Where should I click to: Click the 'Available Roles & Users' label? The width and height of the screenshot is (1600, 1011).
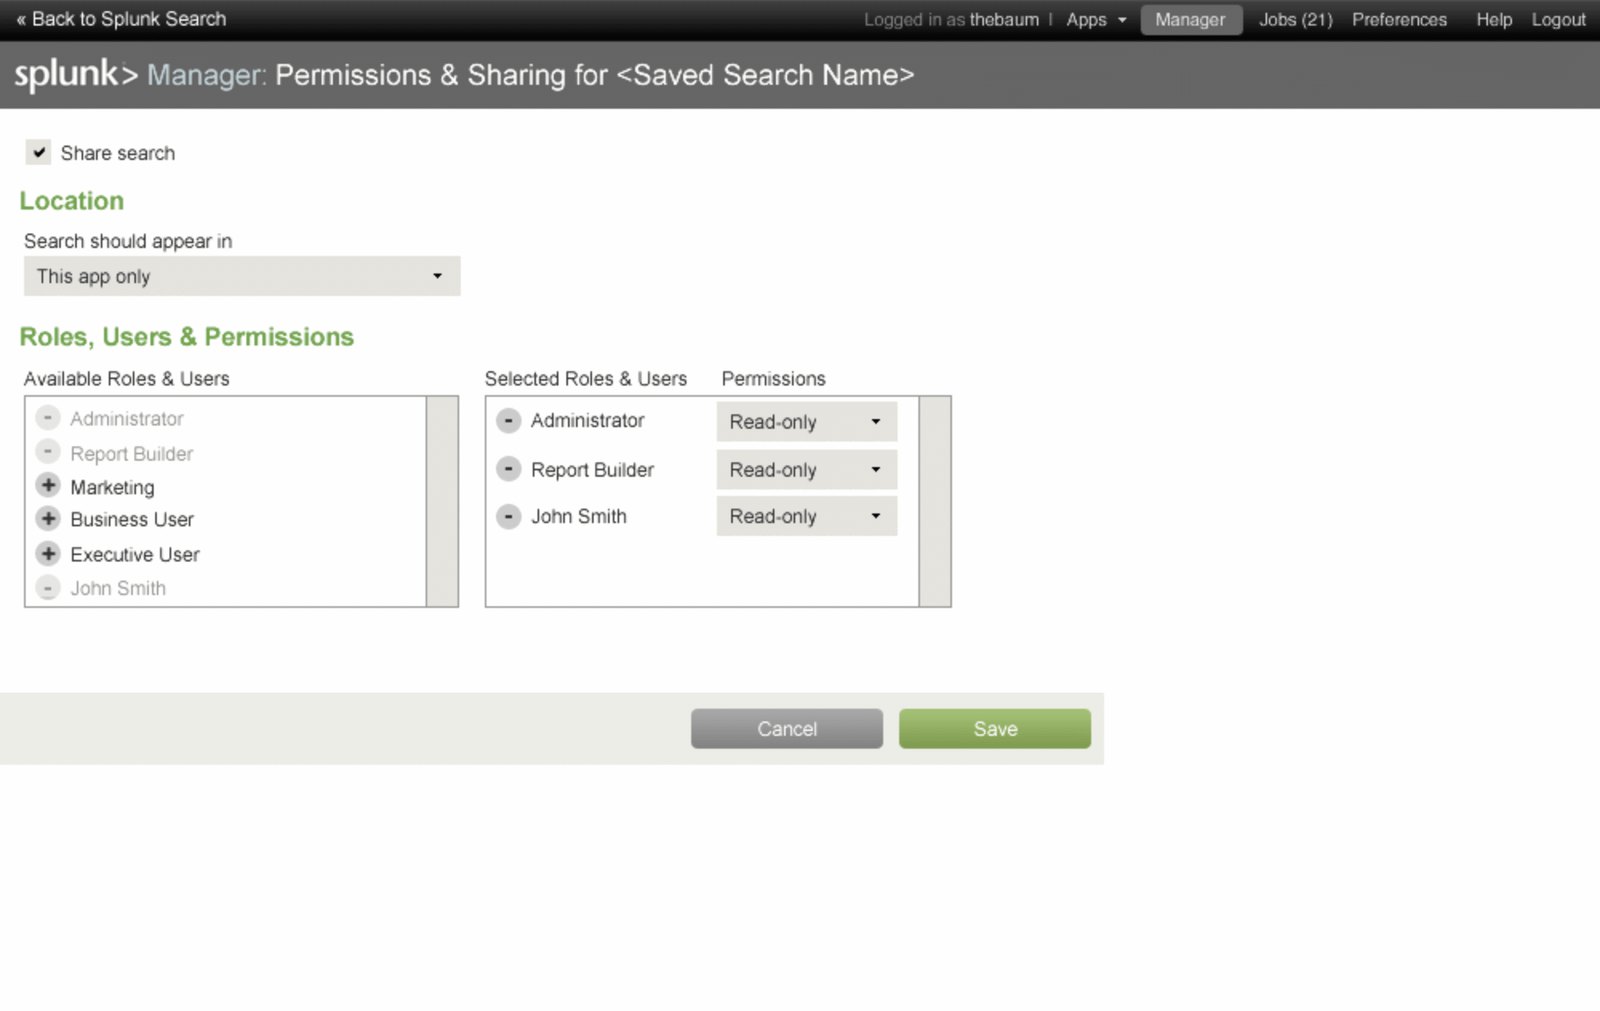(x=127, y=379)
